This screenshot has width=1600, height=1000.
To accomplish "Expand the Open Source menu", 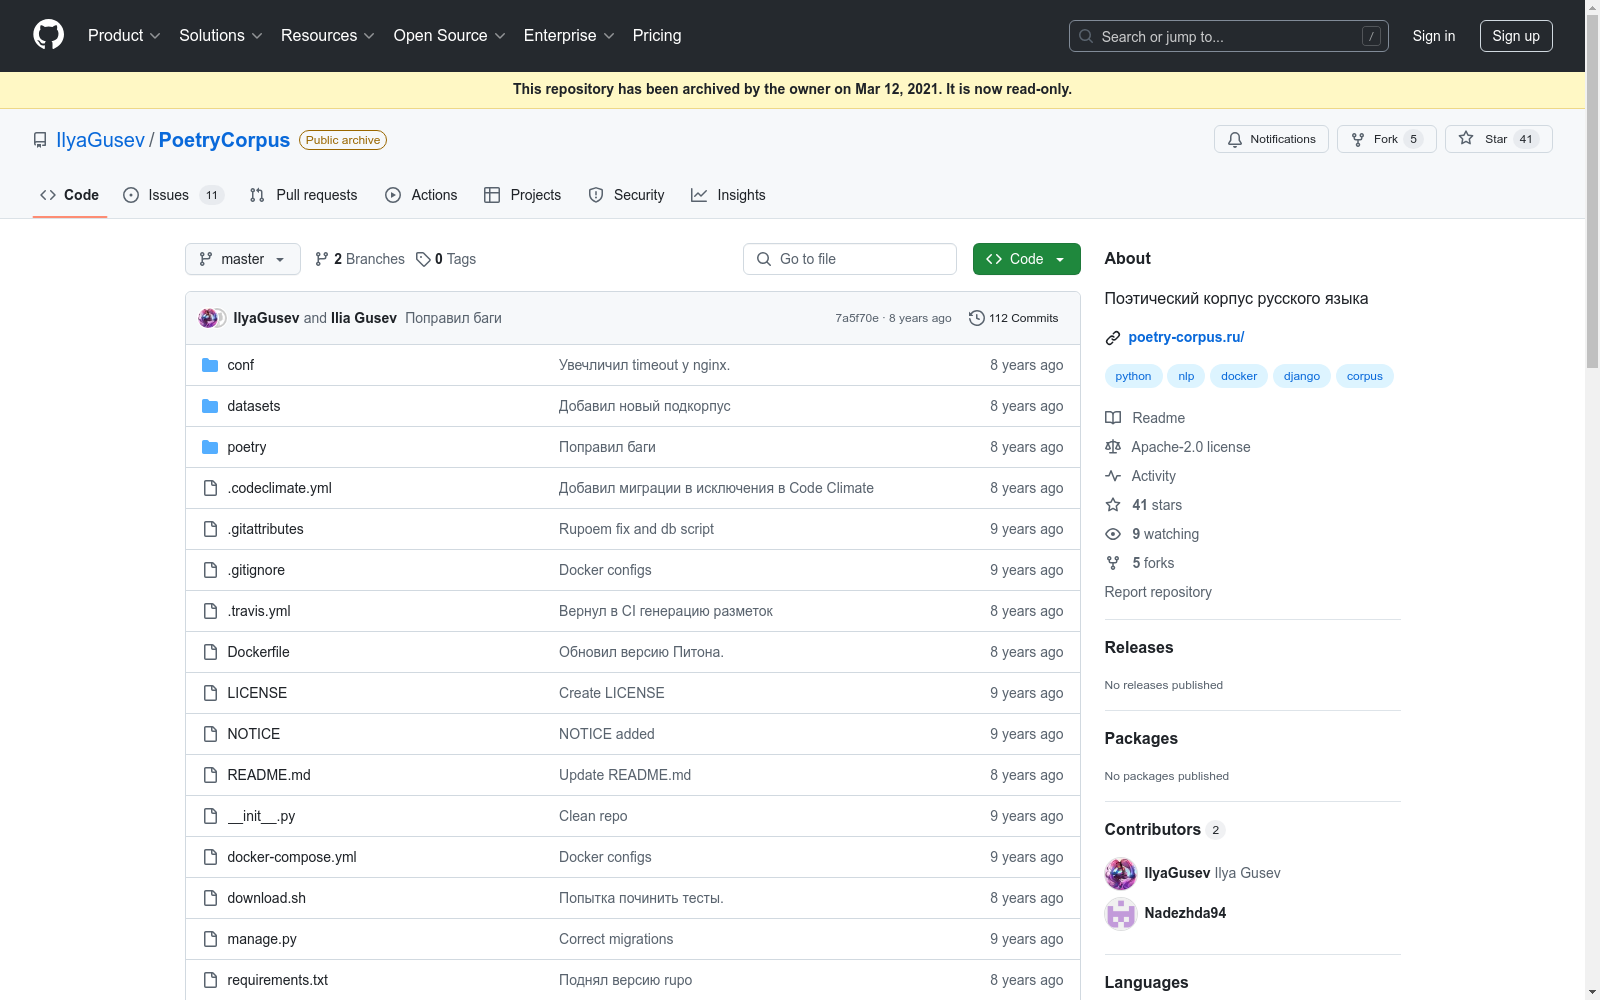I will click(450, 36).
